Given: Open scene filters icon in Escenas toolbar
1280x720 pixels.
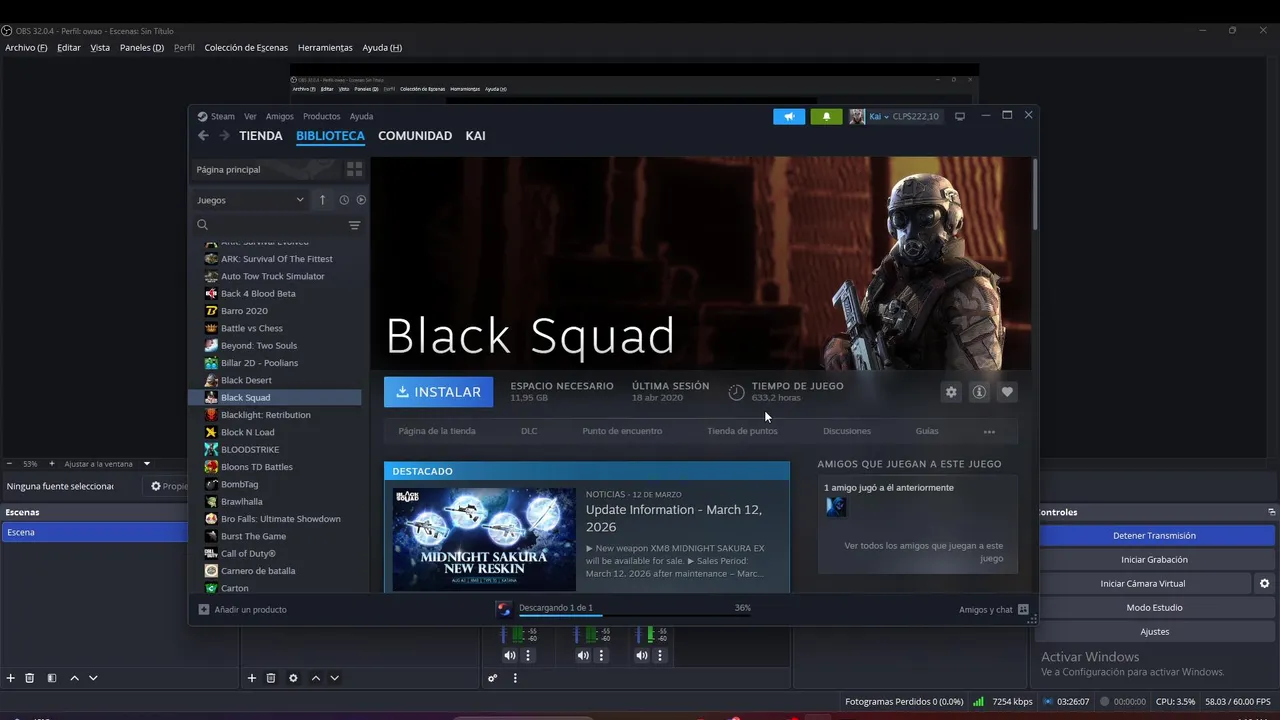Looking at the screenshot, I should point(52,678).
